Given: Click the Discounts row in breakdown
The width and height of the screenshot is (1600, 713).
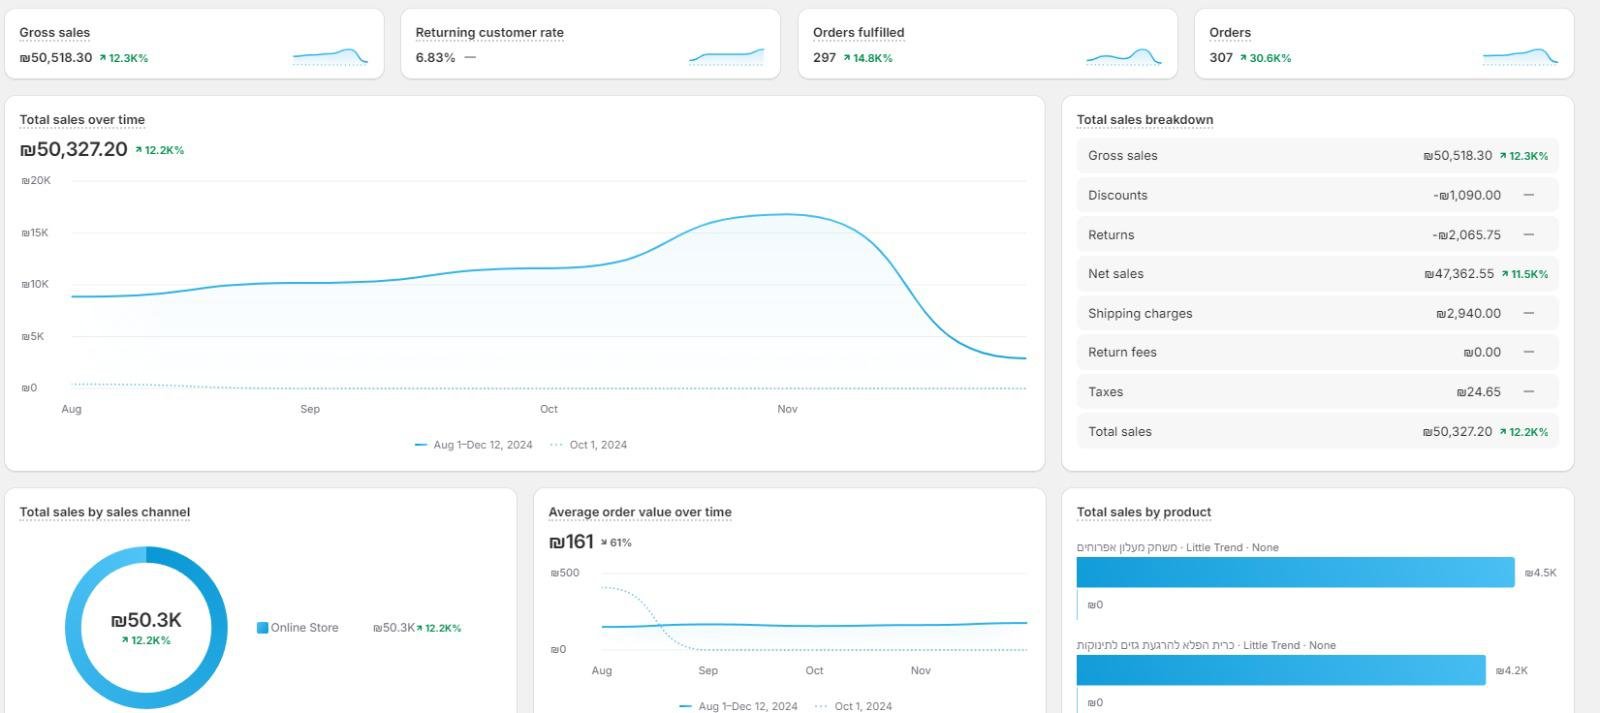Looking at the screenshot, I should coord(1316,195).
